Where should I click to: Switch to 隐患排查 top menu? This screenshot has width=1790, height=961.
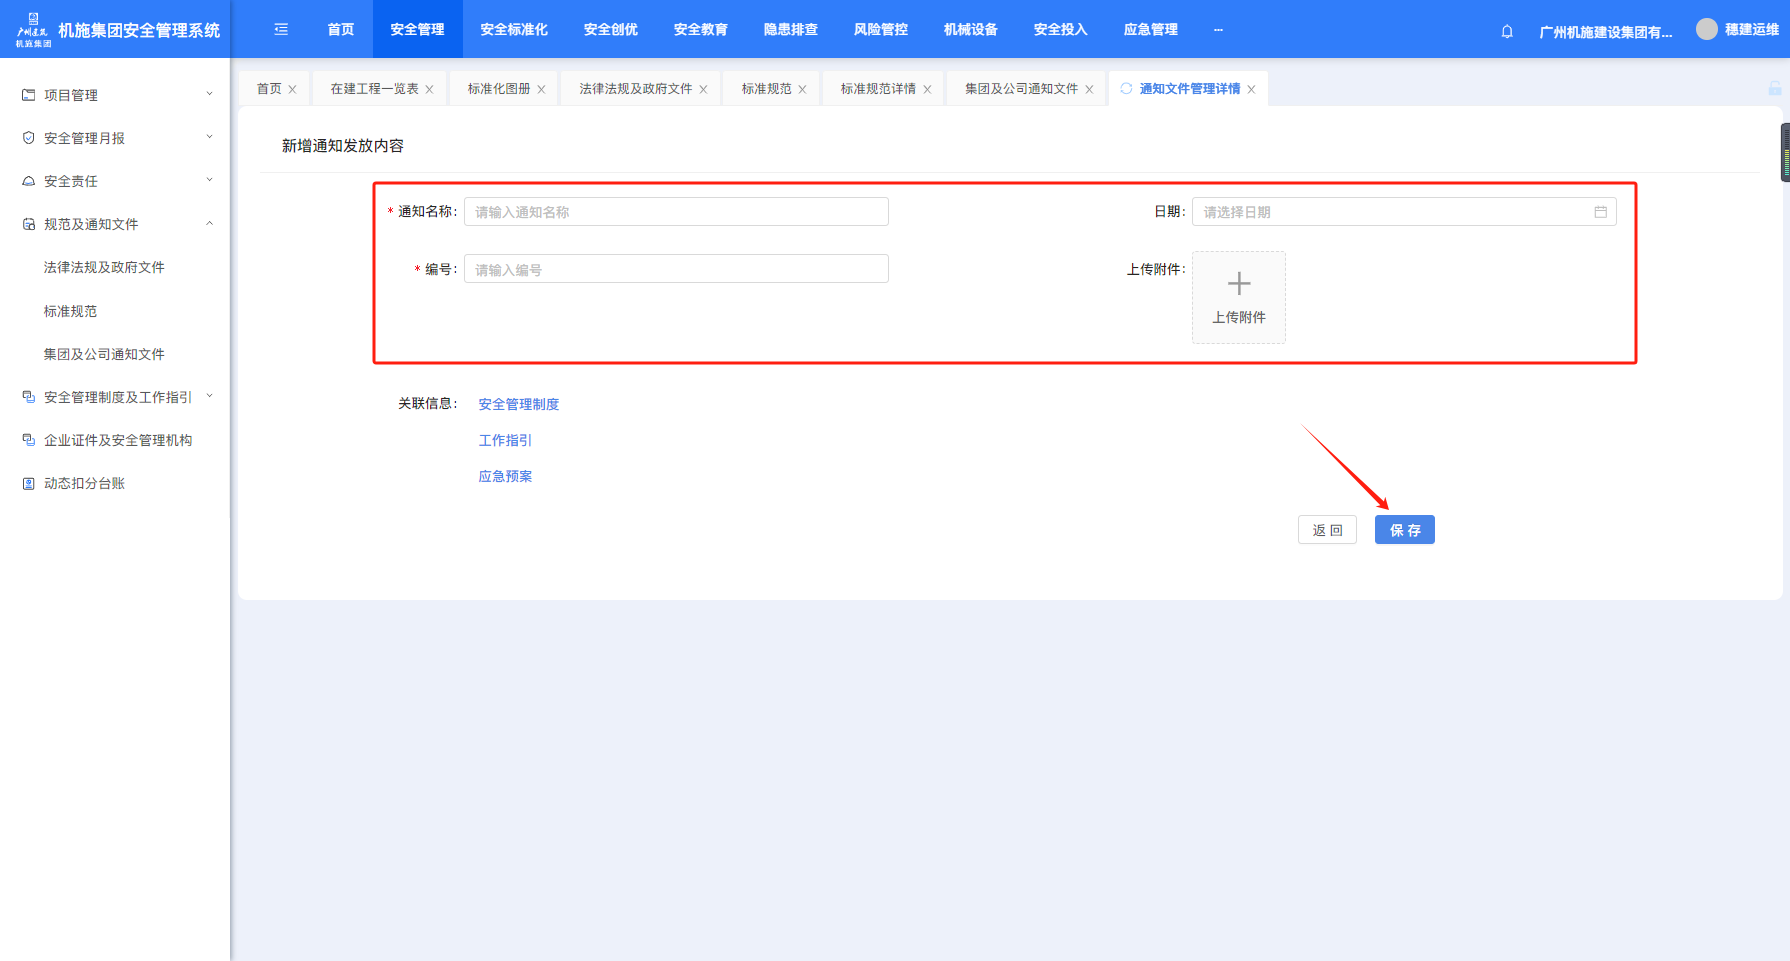(x=790, y=30)
